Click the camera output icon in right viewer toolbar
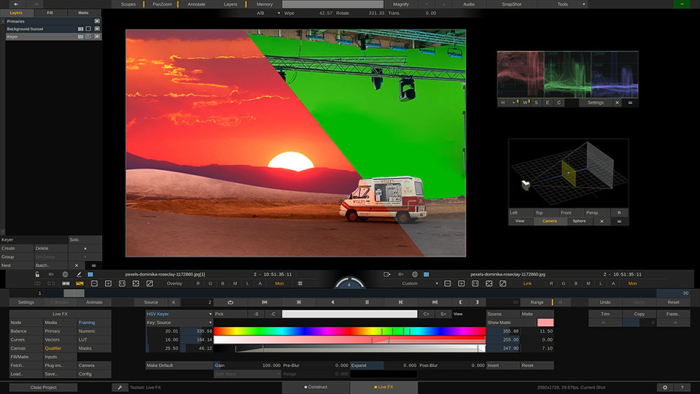Image resolution: width=700 pixels, height=394 pixels. (x=387, y=274)
